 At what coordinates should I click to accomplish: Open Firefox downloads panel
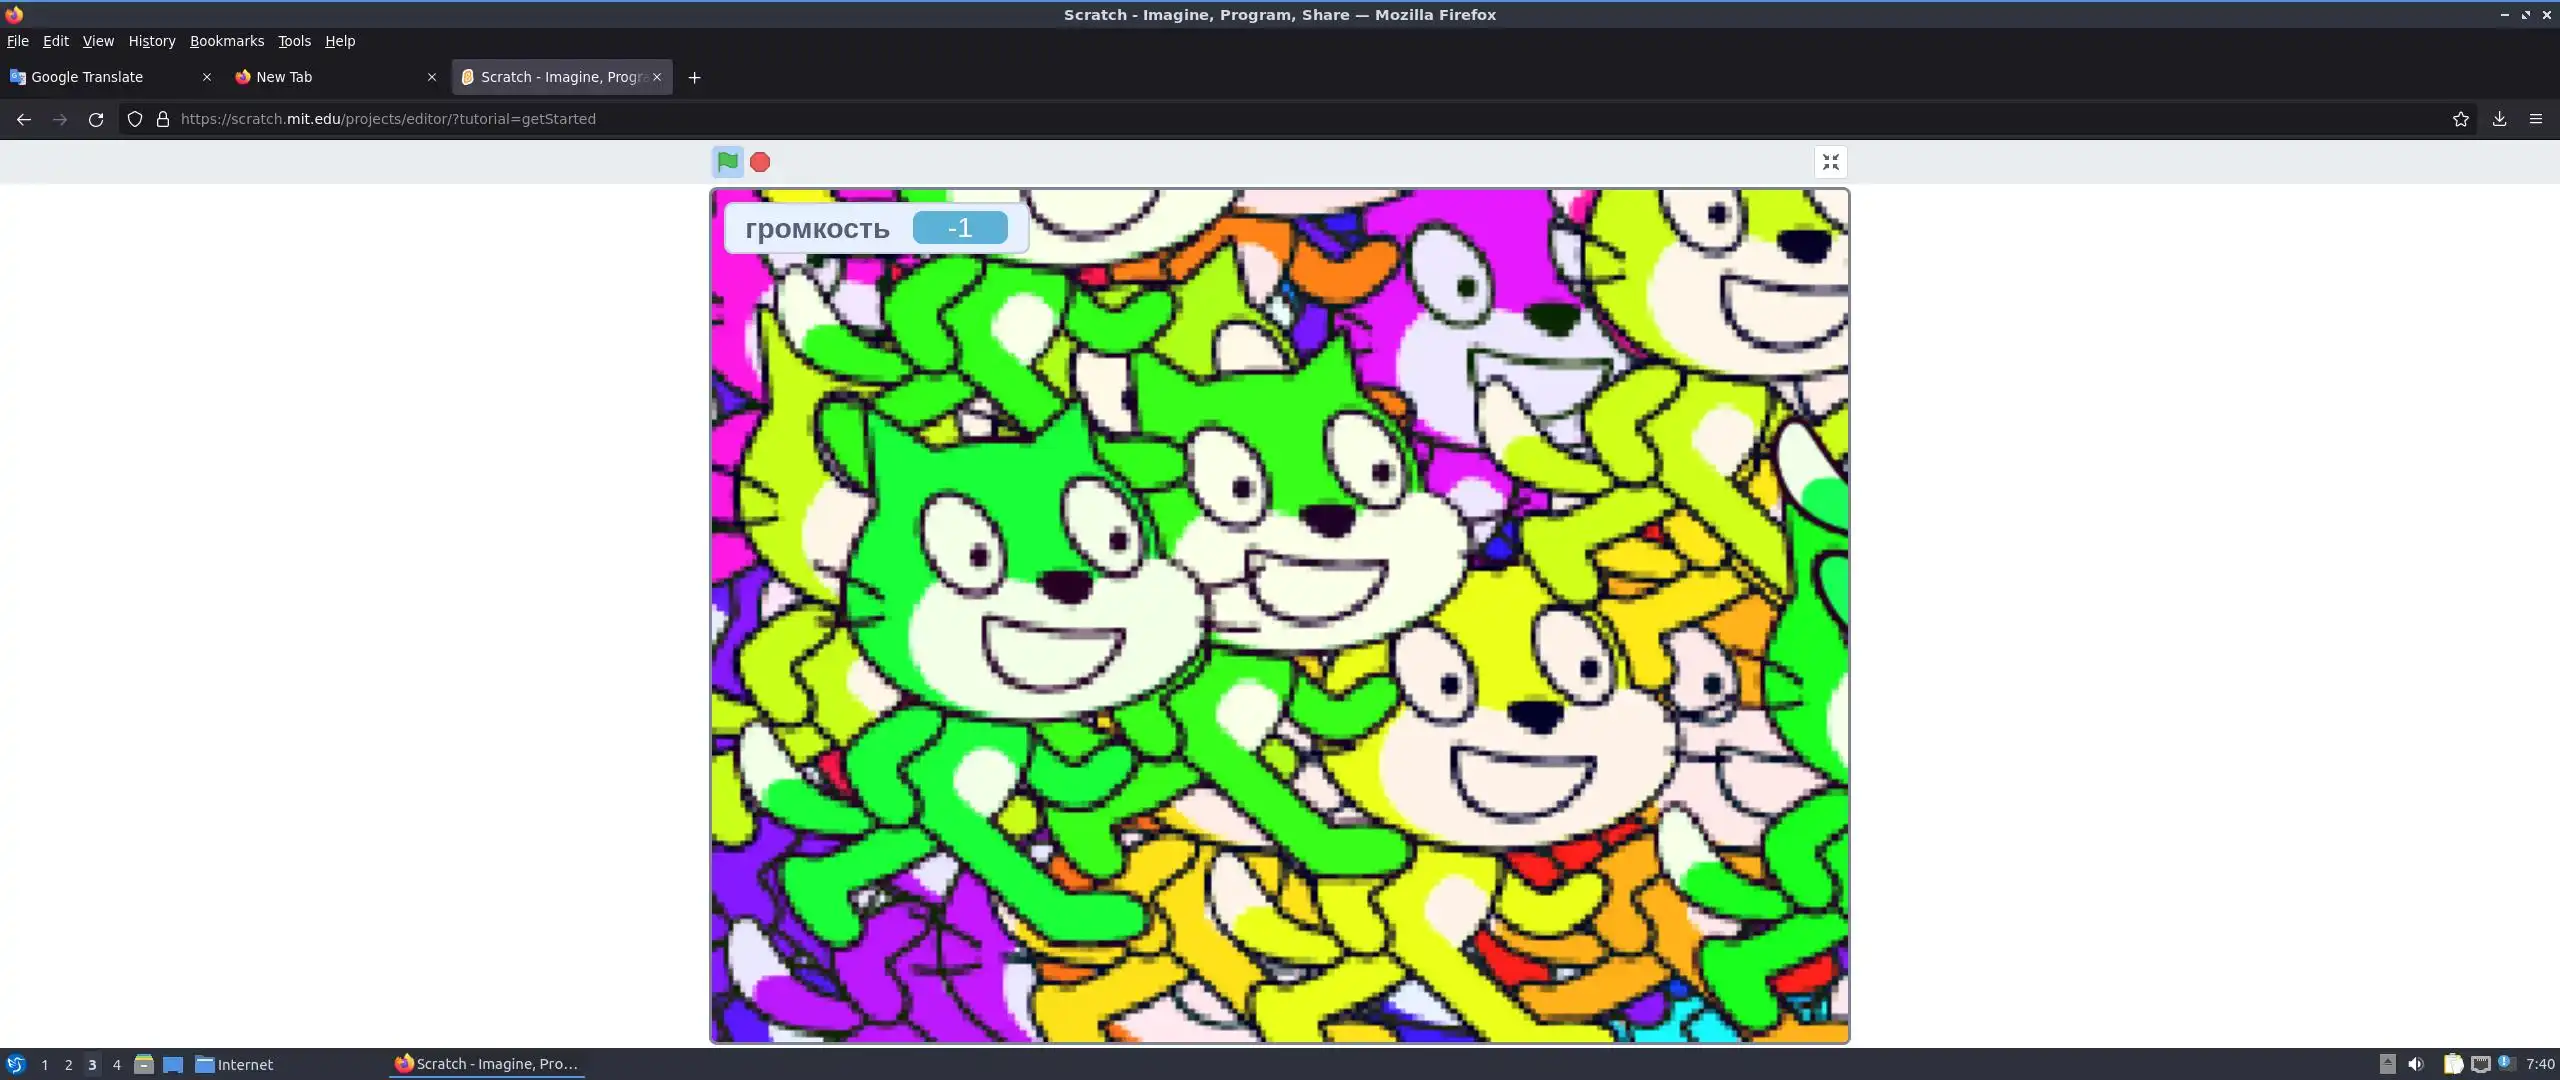pos(2498,119)
